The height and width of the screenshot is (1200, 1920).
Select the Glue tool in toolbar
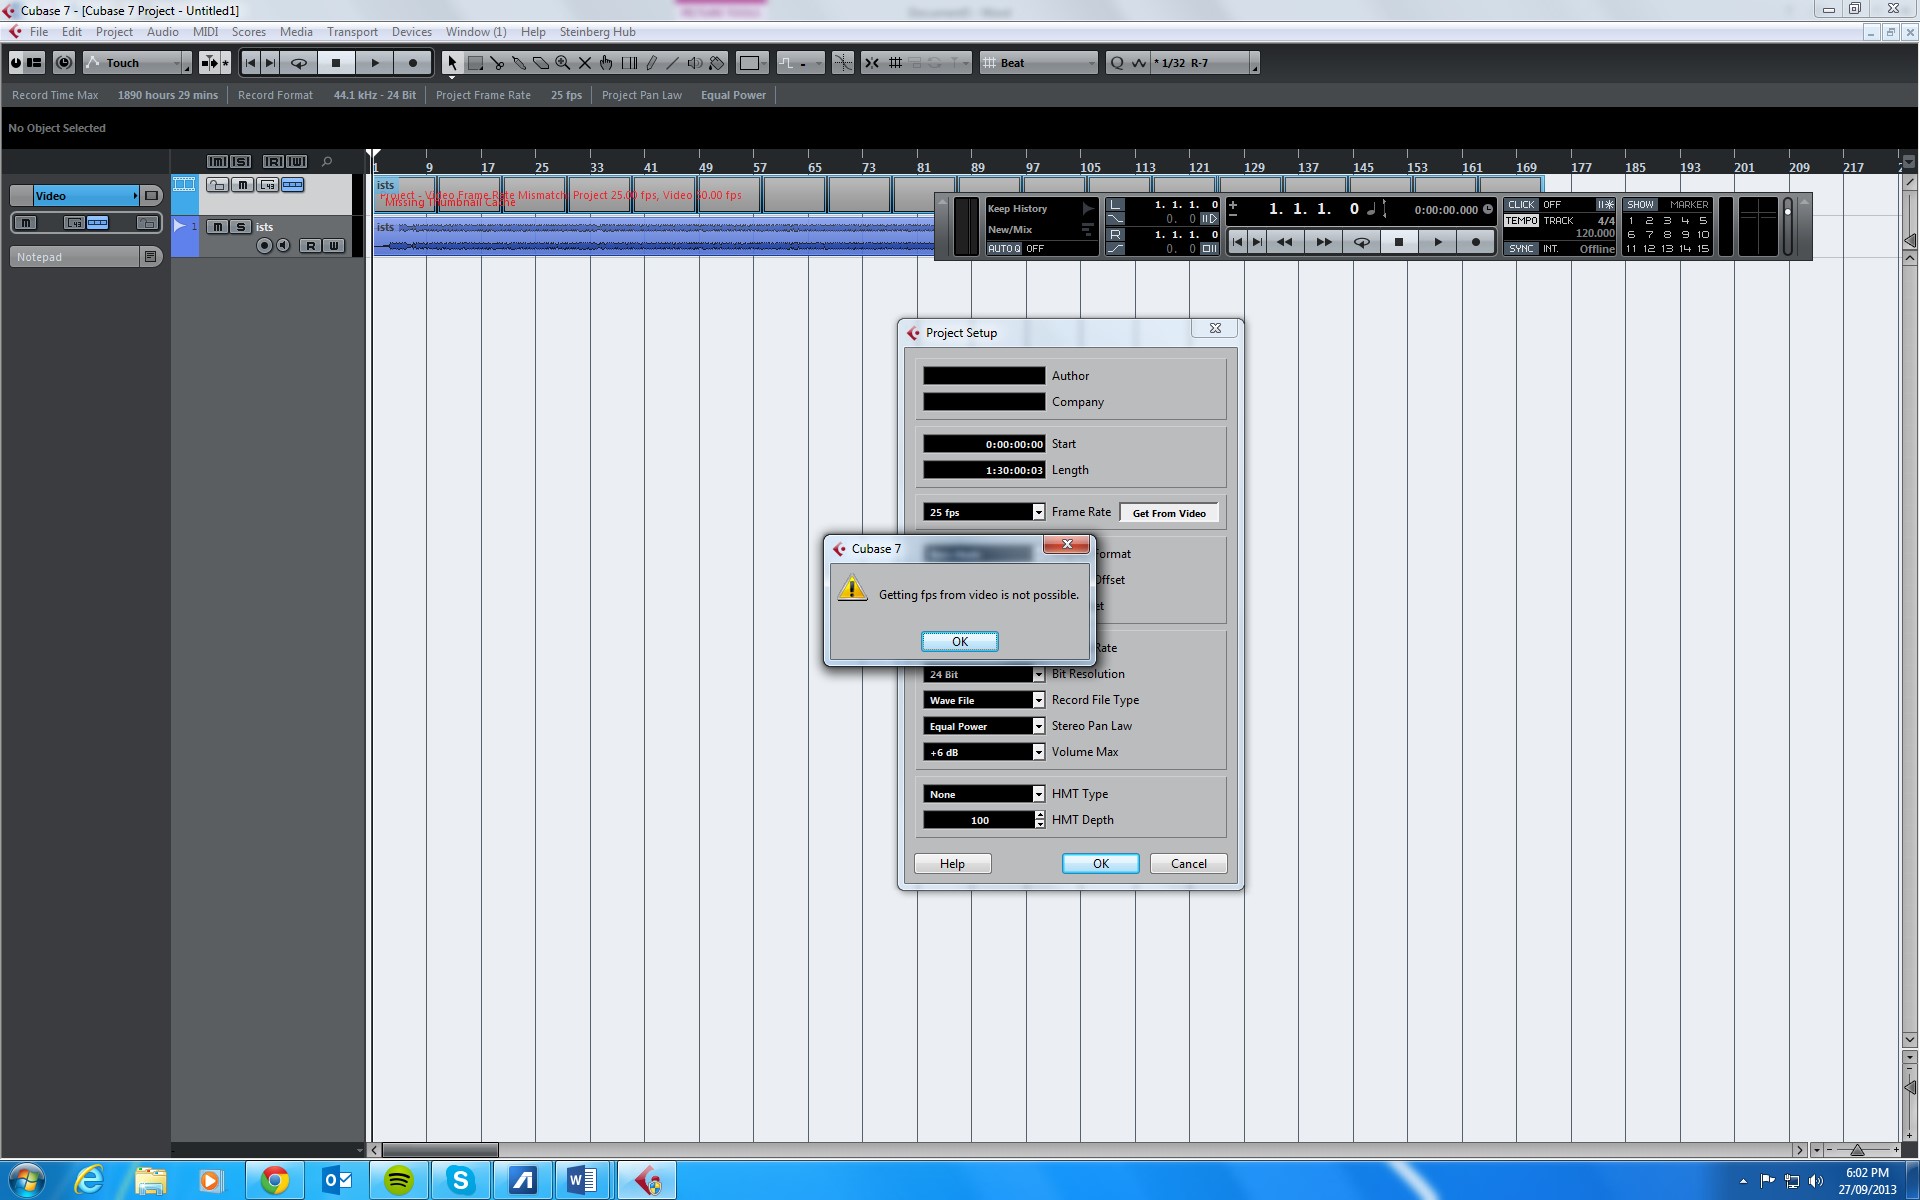519,63
